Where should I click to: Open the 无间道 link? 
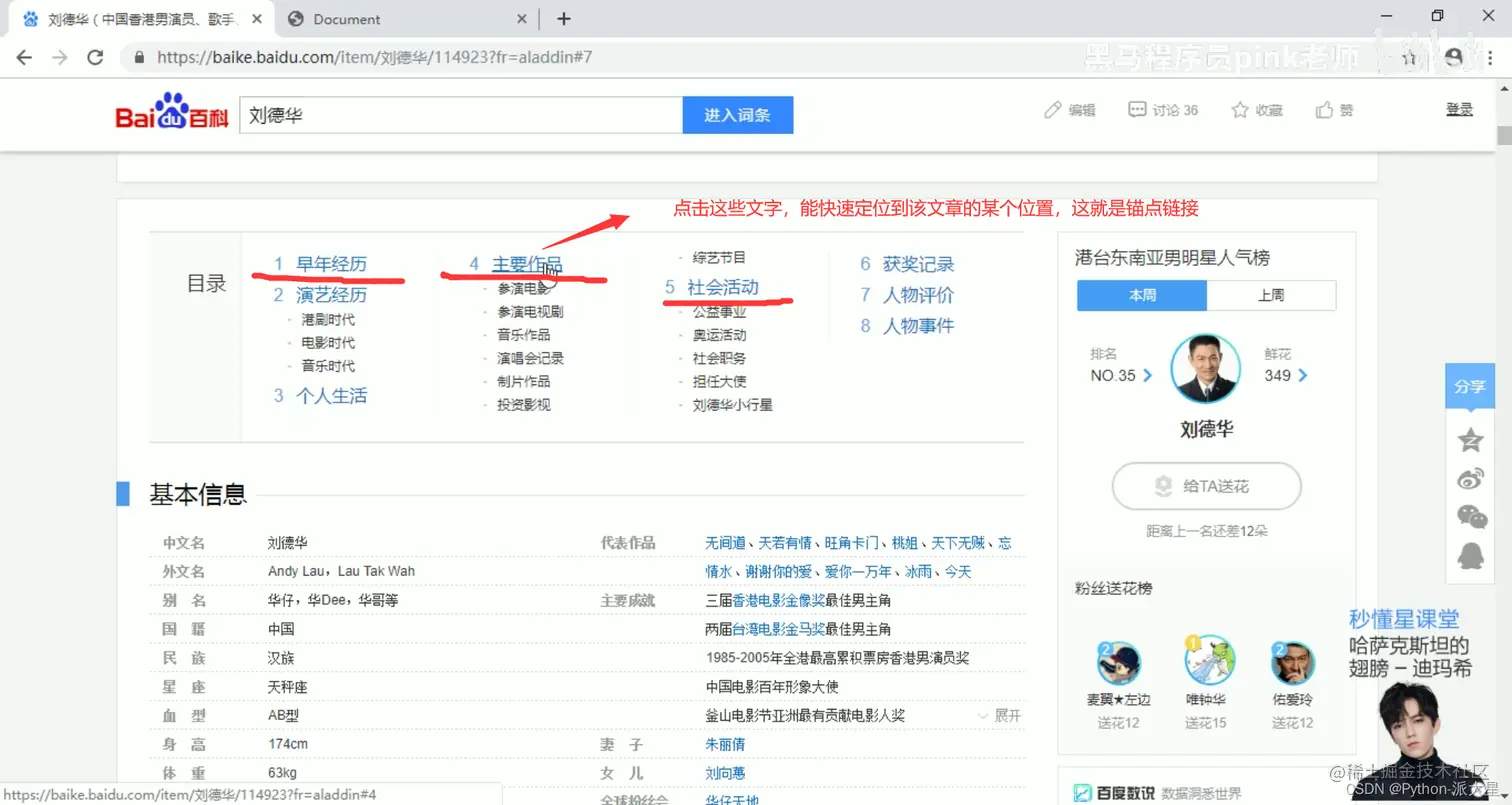click(x=726, y=543)
